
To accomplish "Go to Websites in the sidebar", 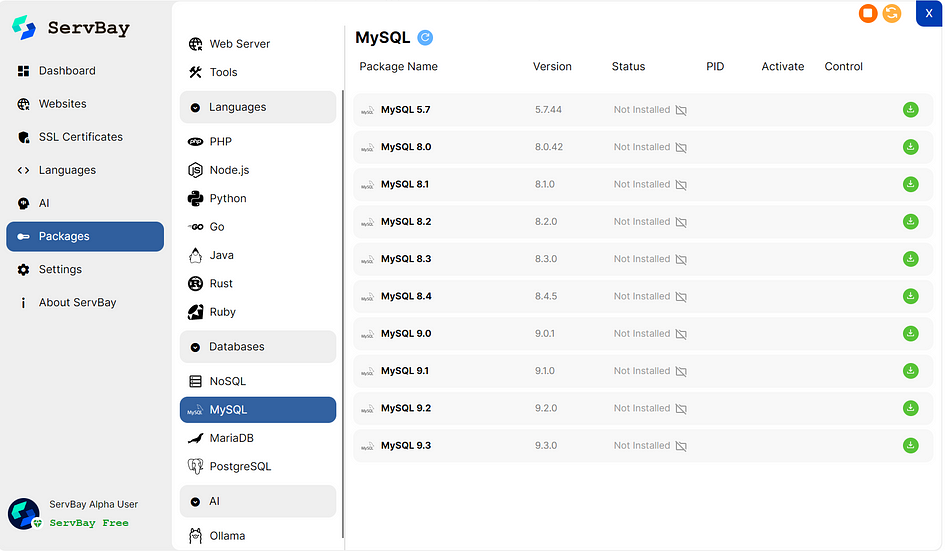I will click(x=85, y=104).
